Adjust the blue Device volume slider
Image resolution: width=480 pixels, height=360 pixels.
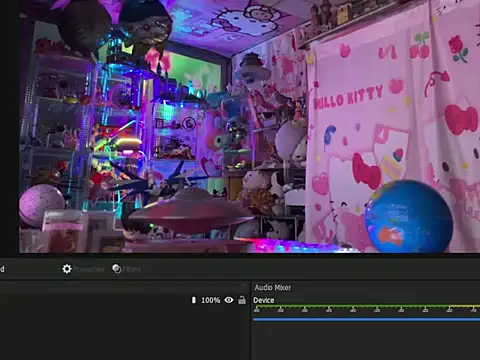pyautogui.click(x=366, y=320)
